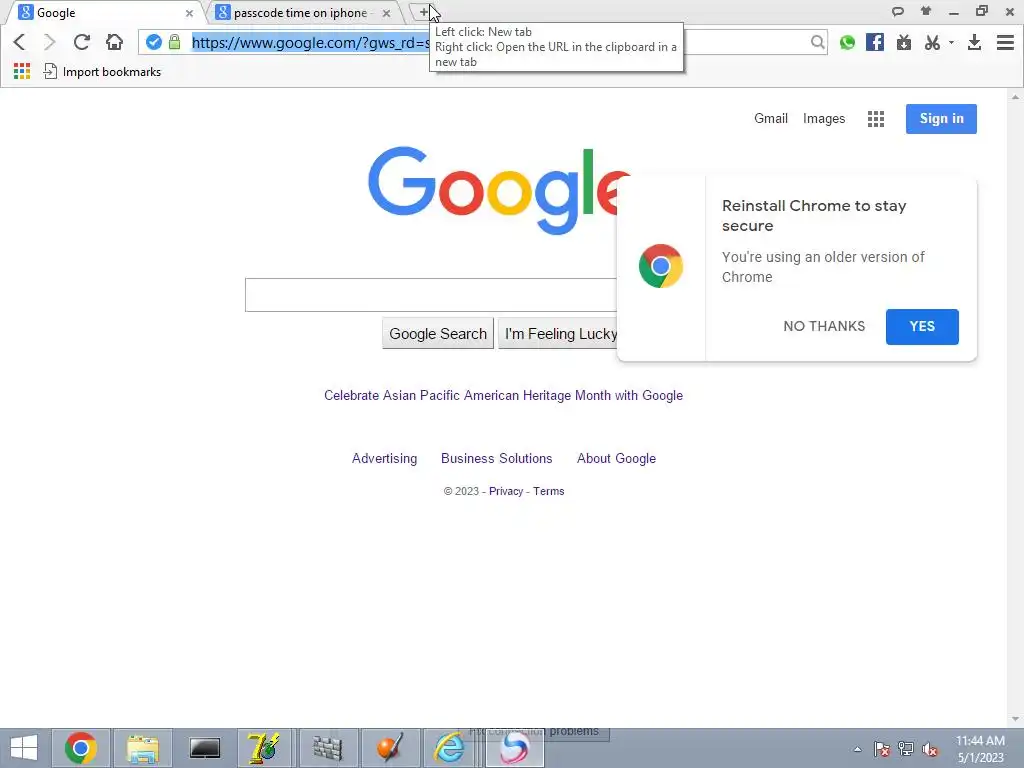Open File Explorer from taskbar
This screenshot has height=768, width=1024.
click(143, 748)
